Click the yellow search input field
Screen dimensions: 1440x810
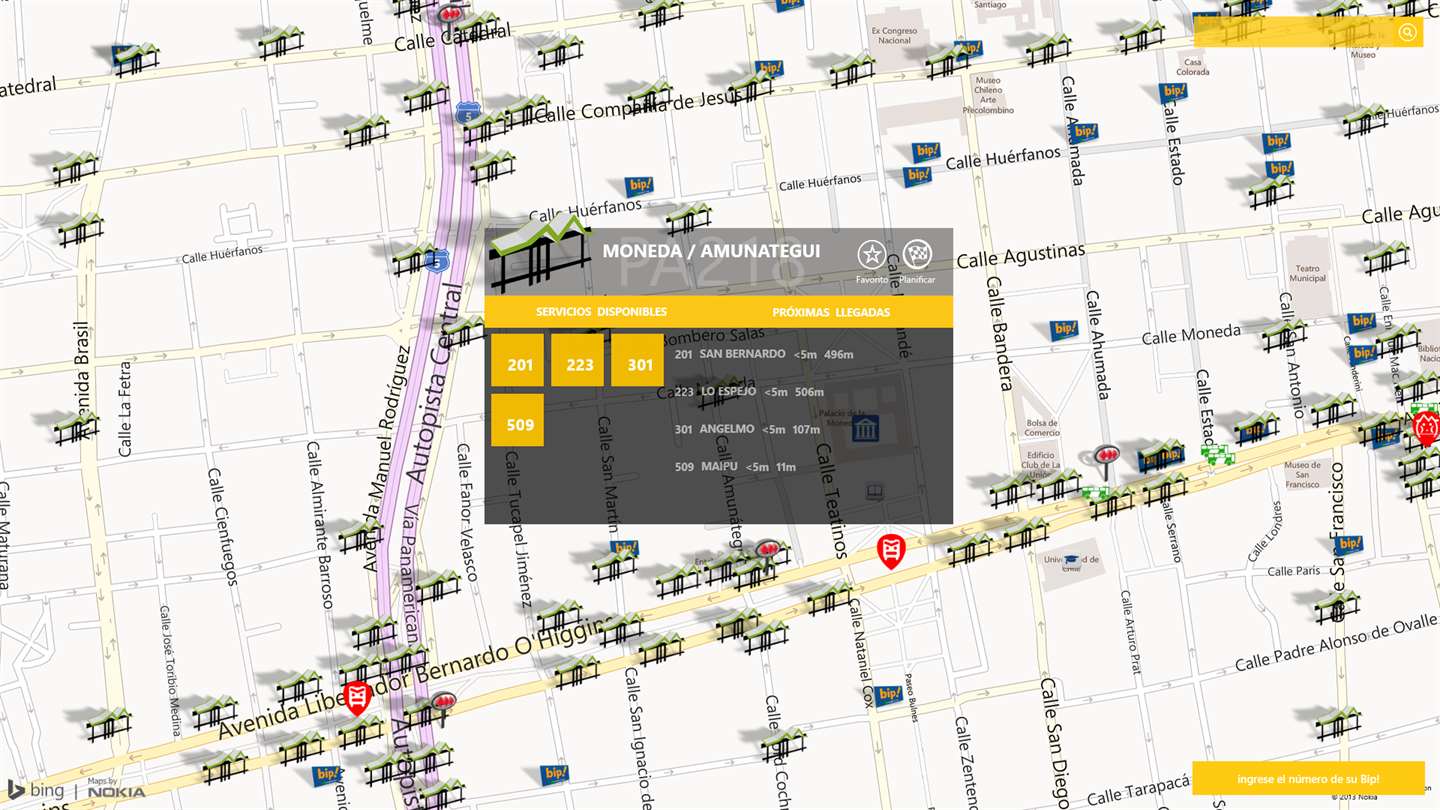pyautogui.click(x=1295, y=33)
